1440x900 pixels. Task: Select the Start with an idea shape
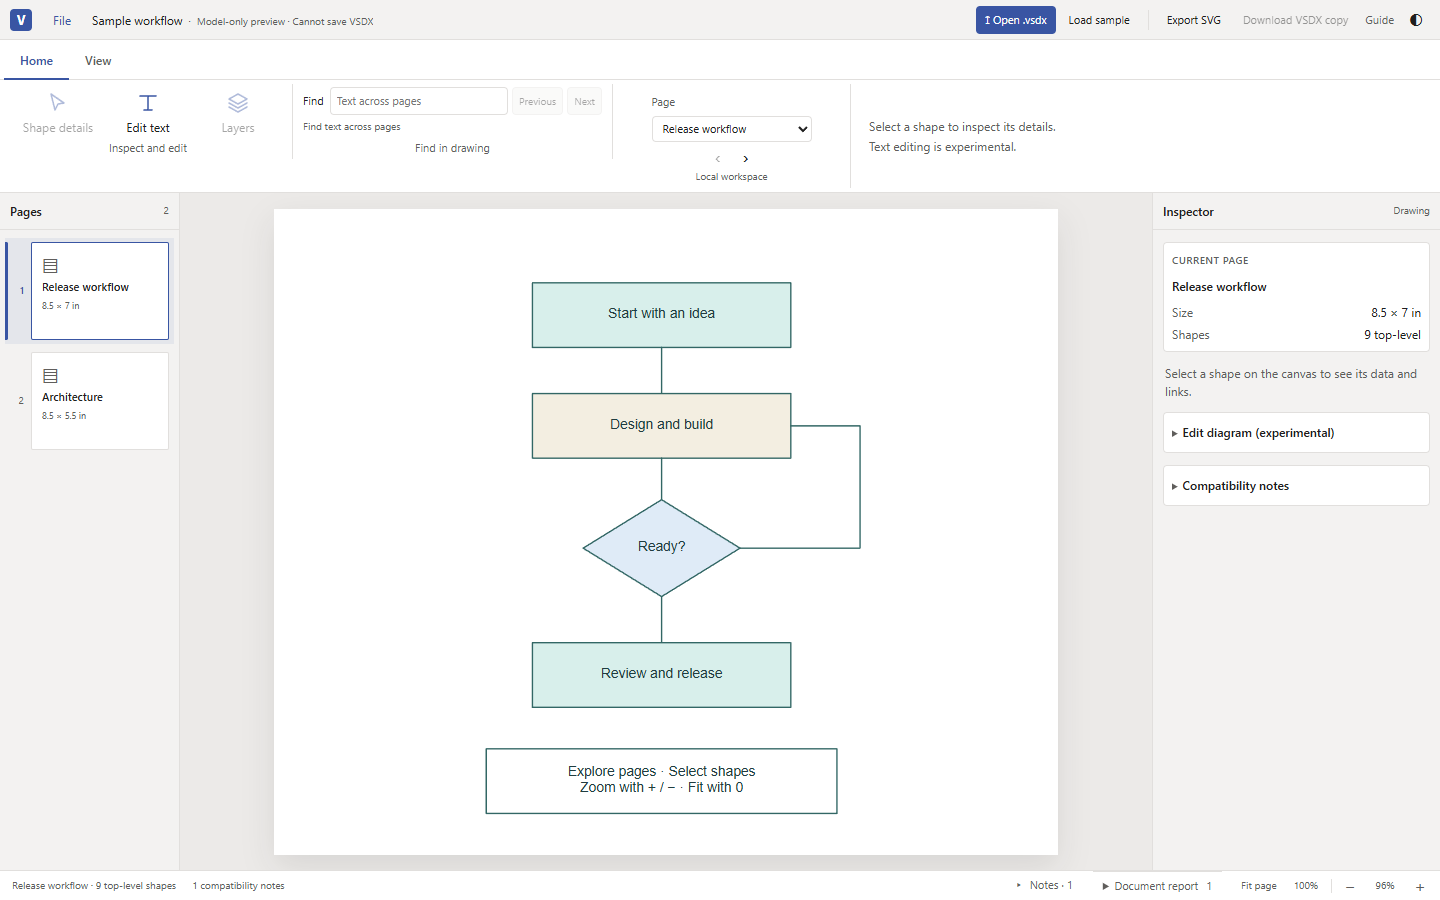(x=662, y=315)
